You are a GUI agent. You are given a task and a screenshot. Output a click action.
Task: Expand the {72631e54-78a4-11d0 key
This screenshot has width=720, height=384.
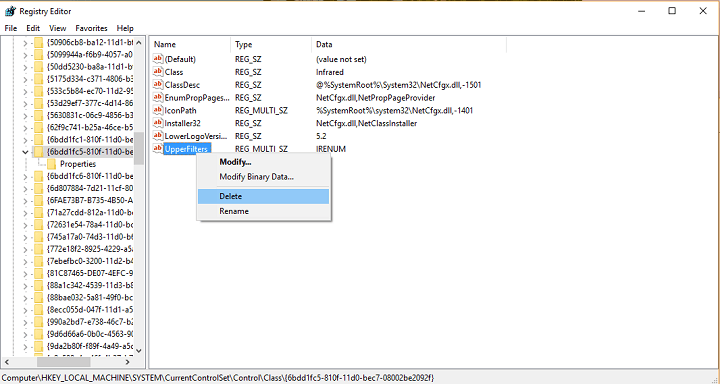coord(25,225)
